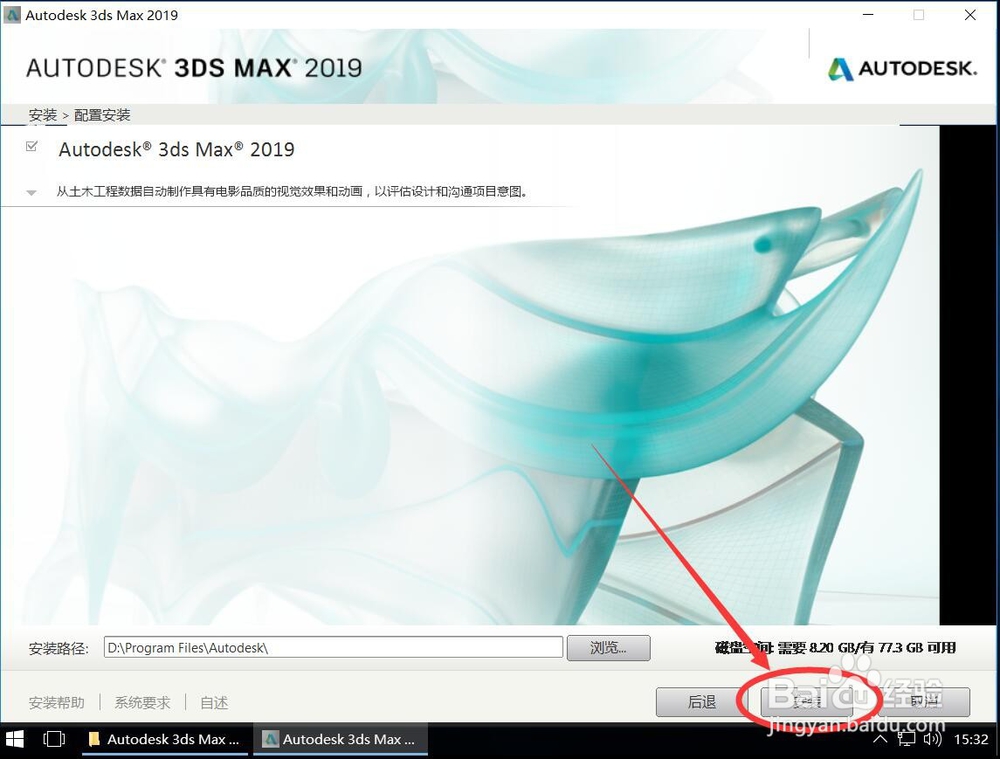
Task: Open the 系统要求 system requirements link
Action: (x=141, y=702)
